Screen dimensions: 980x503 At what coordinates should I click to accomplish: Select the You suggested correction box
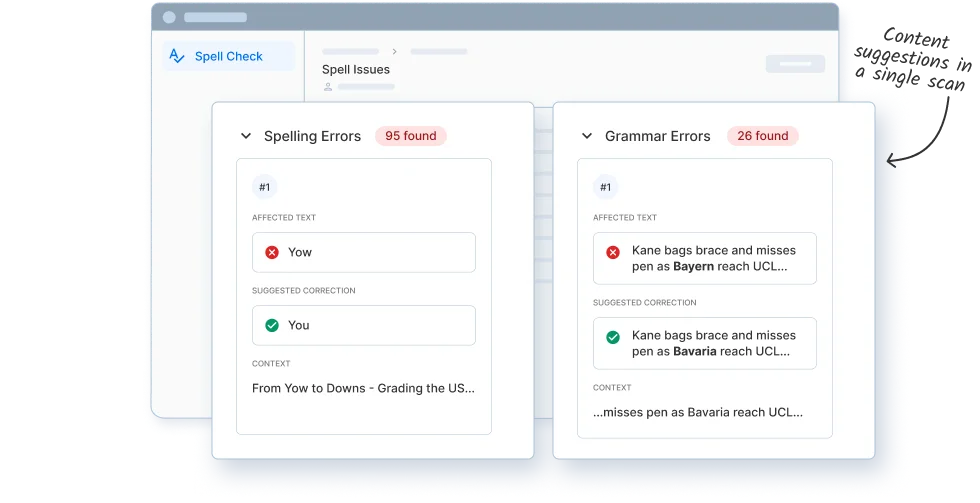point(364,326)
